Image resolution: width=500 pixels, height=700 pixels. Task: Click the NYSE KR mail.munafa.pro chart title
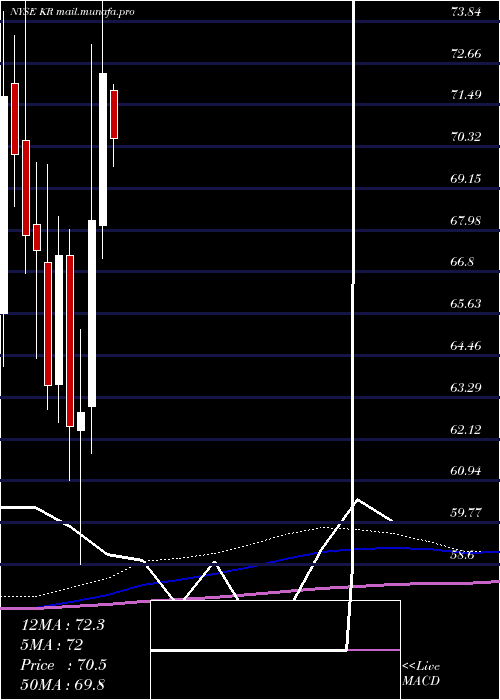pyautogui.click(x=72, y=12)
